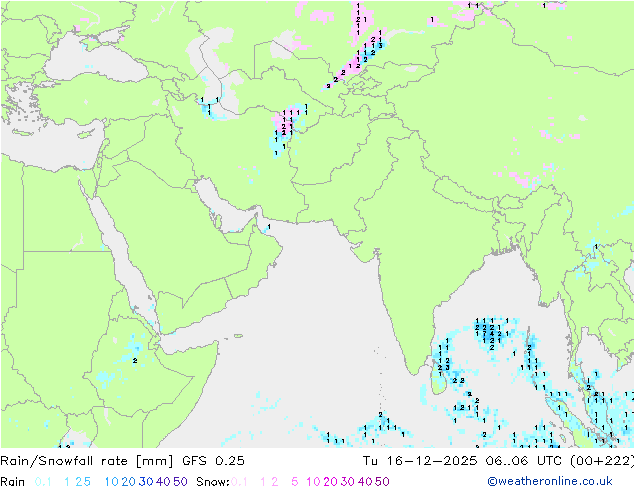Viewport: 634px width, 490px height.
Task: Select the Snow legend 0.1 value
Action: click(x=239, y=482)
